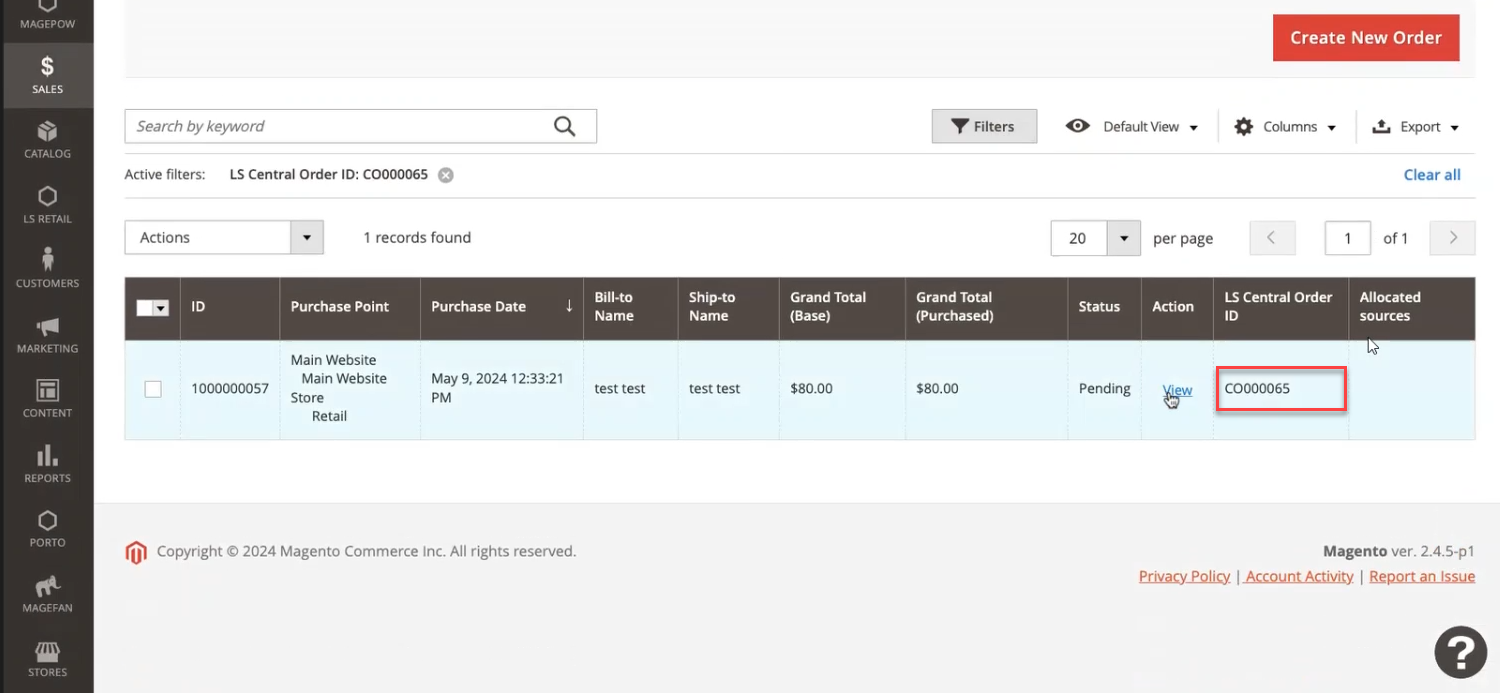
Task: Open the LS Retail sidebar icon
Action: (47, 204)
